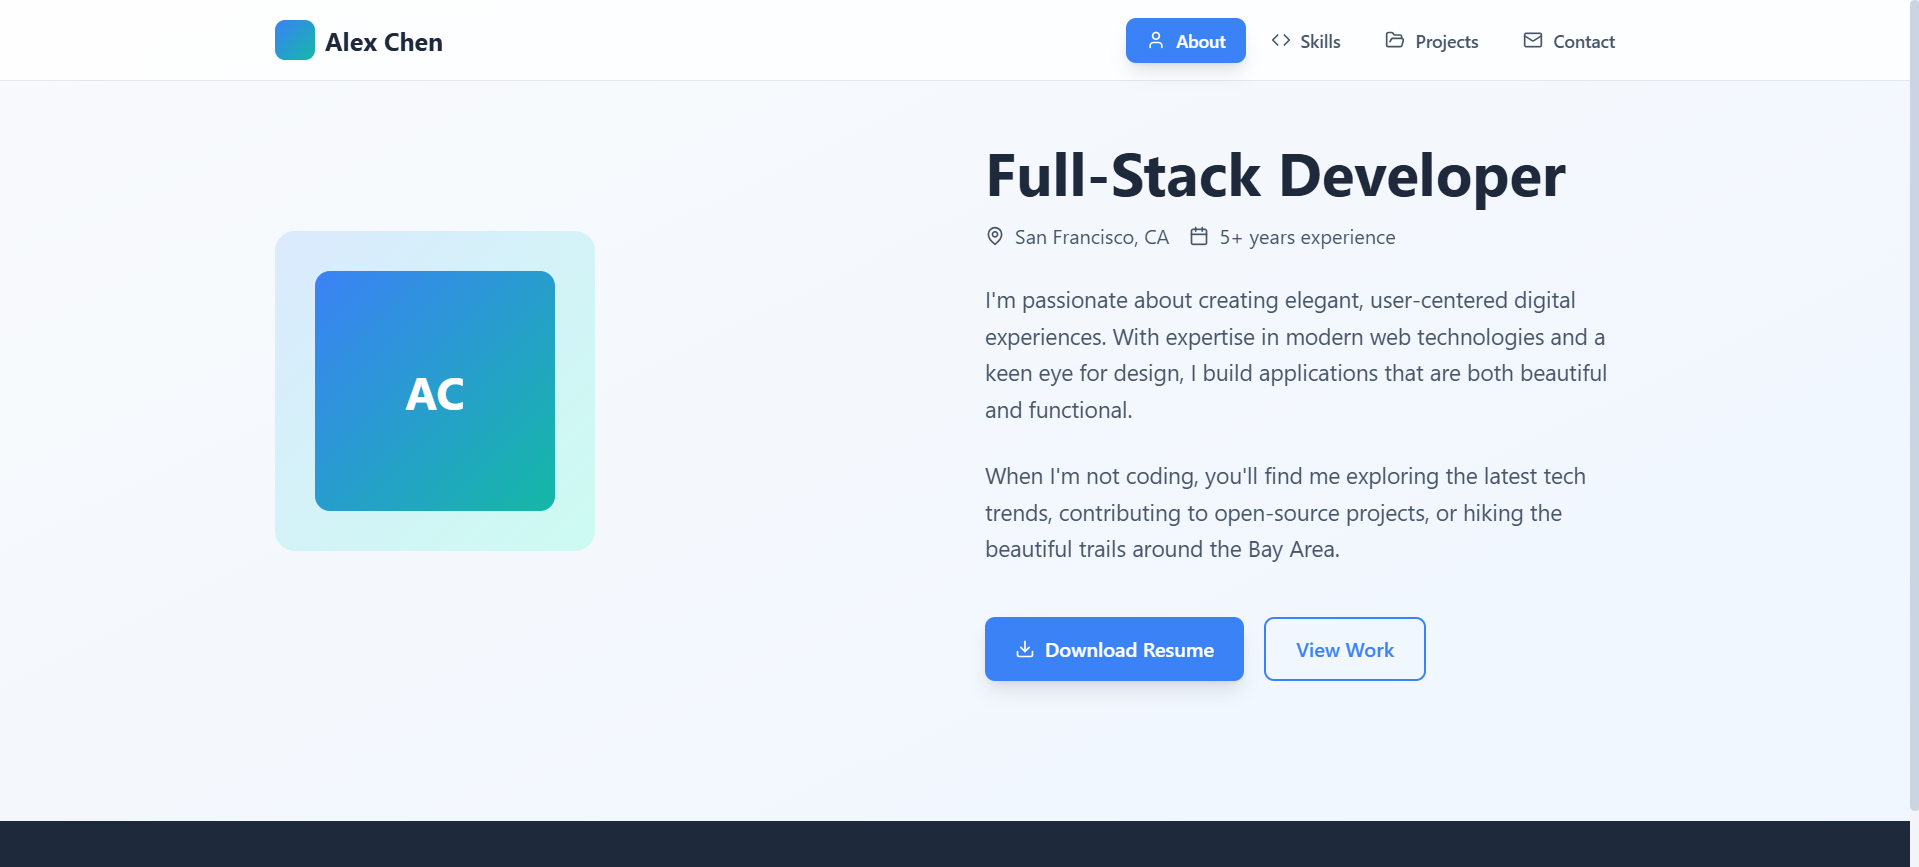Image resolution: width=1919 pixels, height=867 pixels.
Task: Click the gradient logo square beside Alex Chen
Action: 294,40
